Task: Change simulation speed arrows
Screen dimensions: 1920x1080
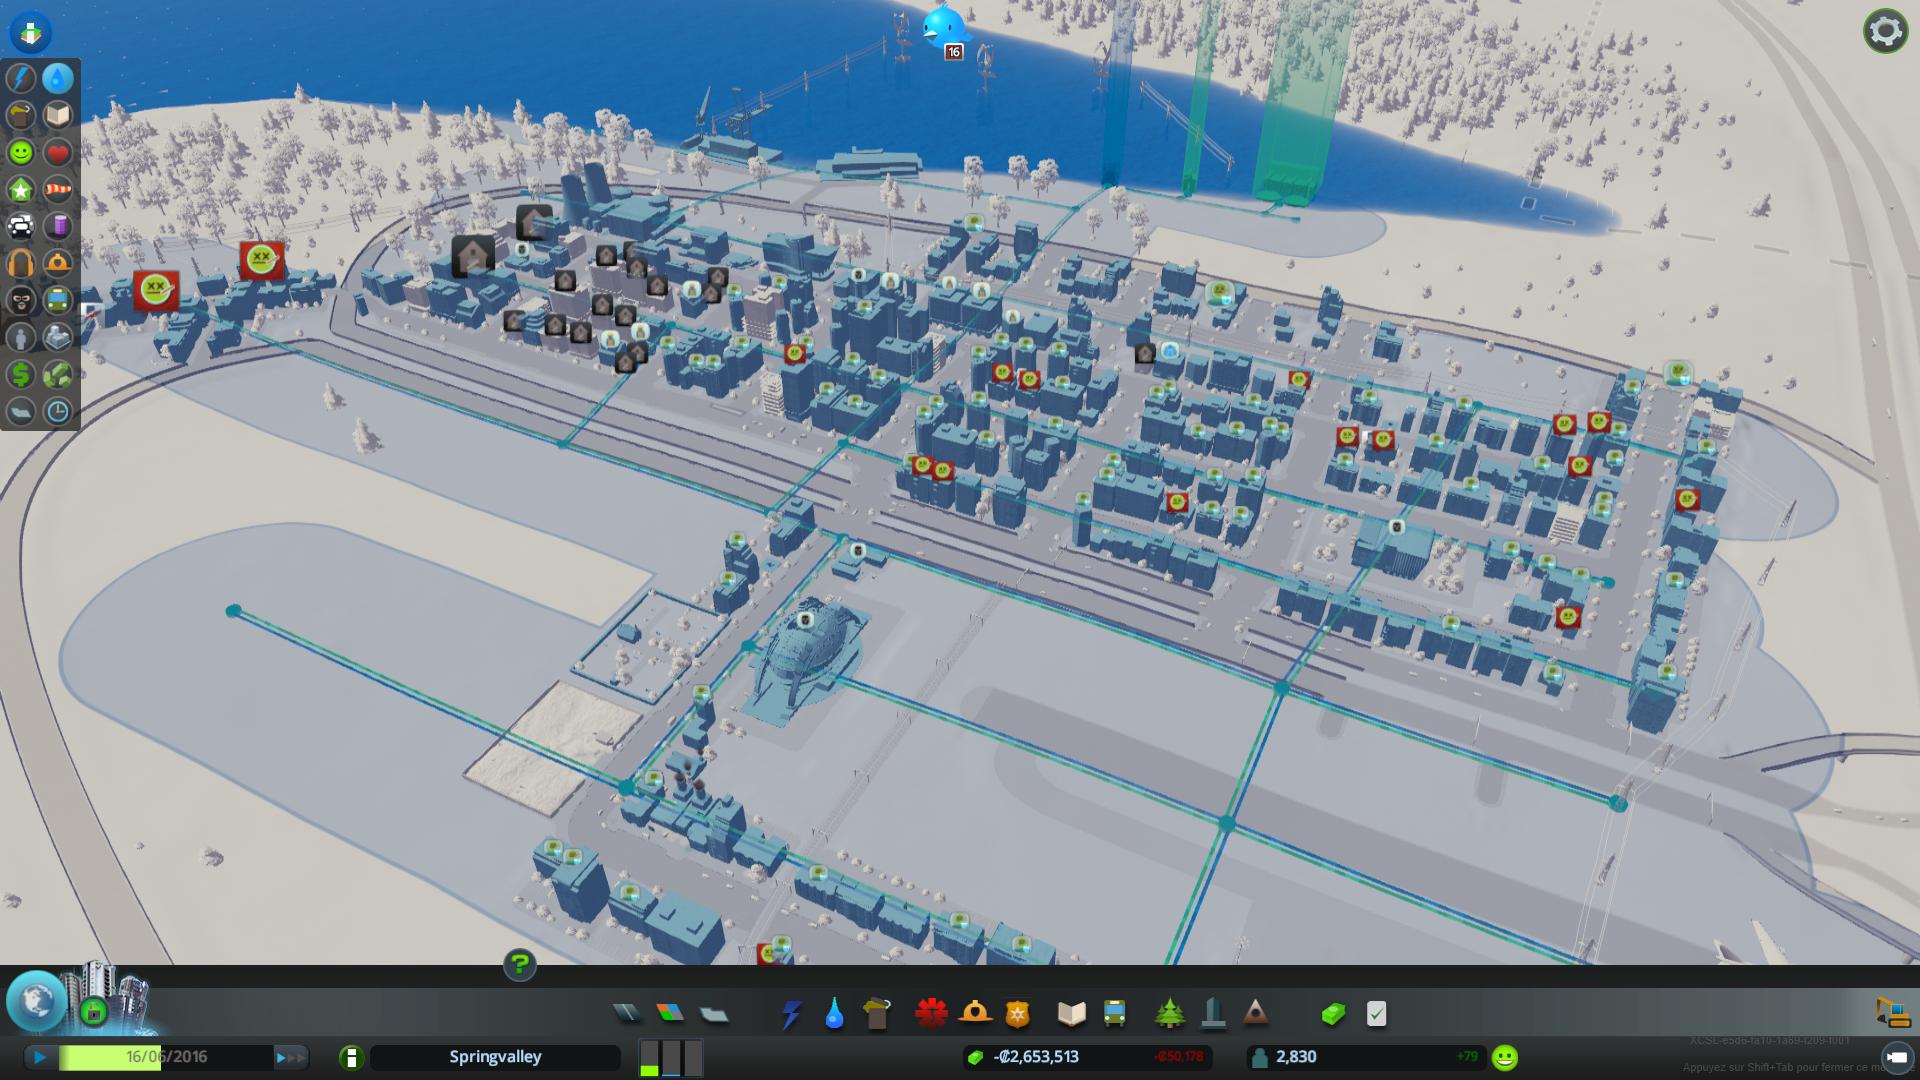Action: click(290, 1057)
